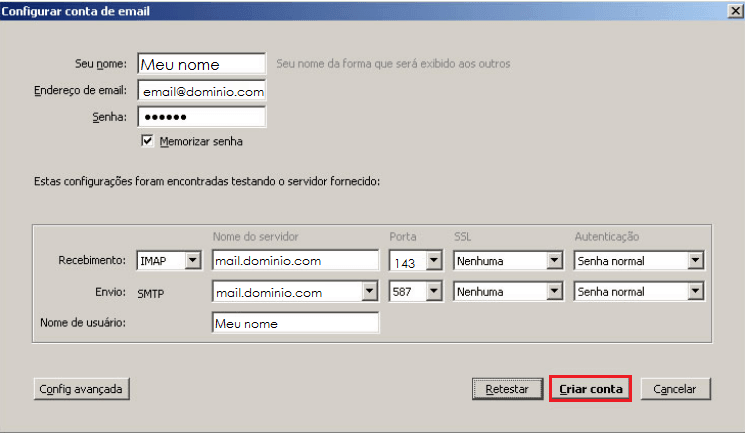Click the Criar conta button
Image resolution: width=745 pixels, height=433 pixels.
[590, 388]
